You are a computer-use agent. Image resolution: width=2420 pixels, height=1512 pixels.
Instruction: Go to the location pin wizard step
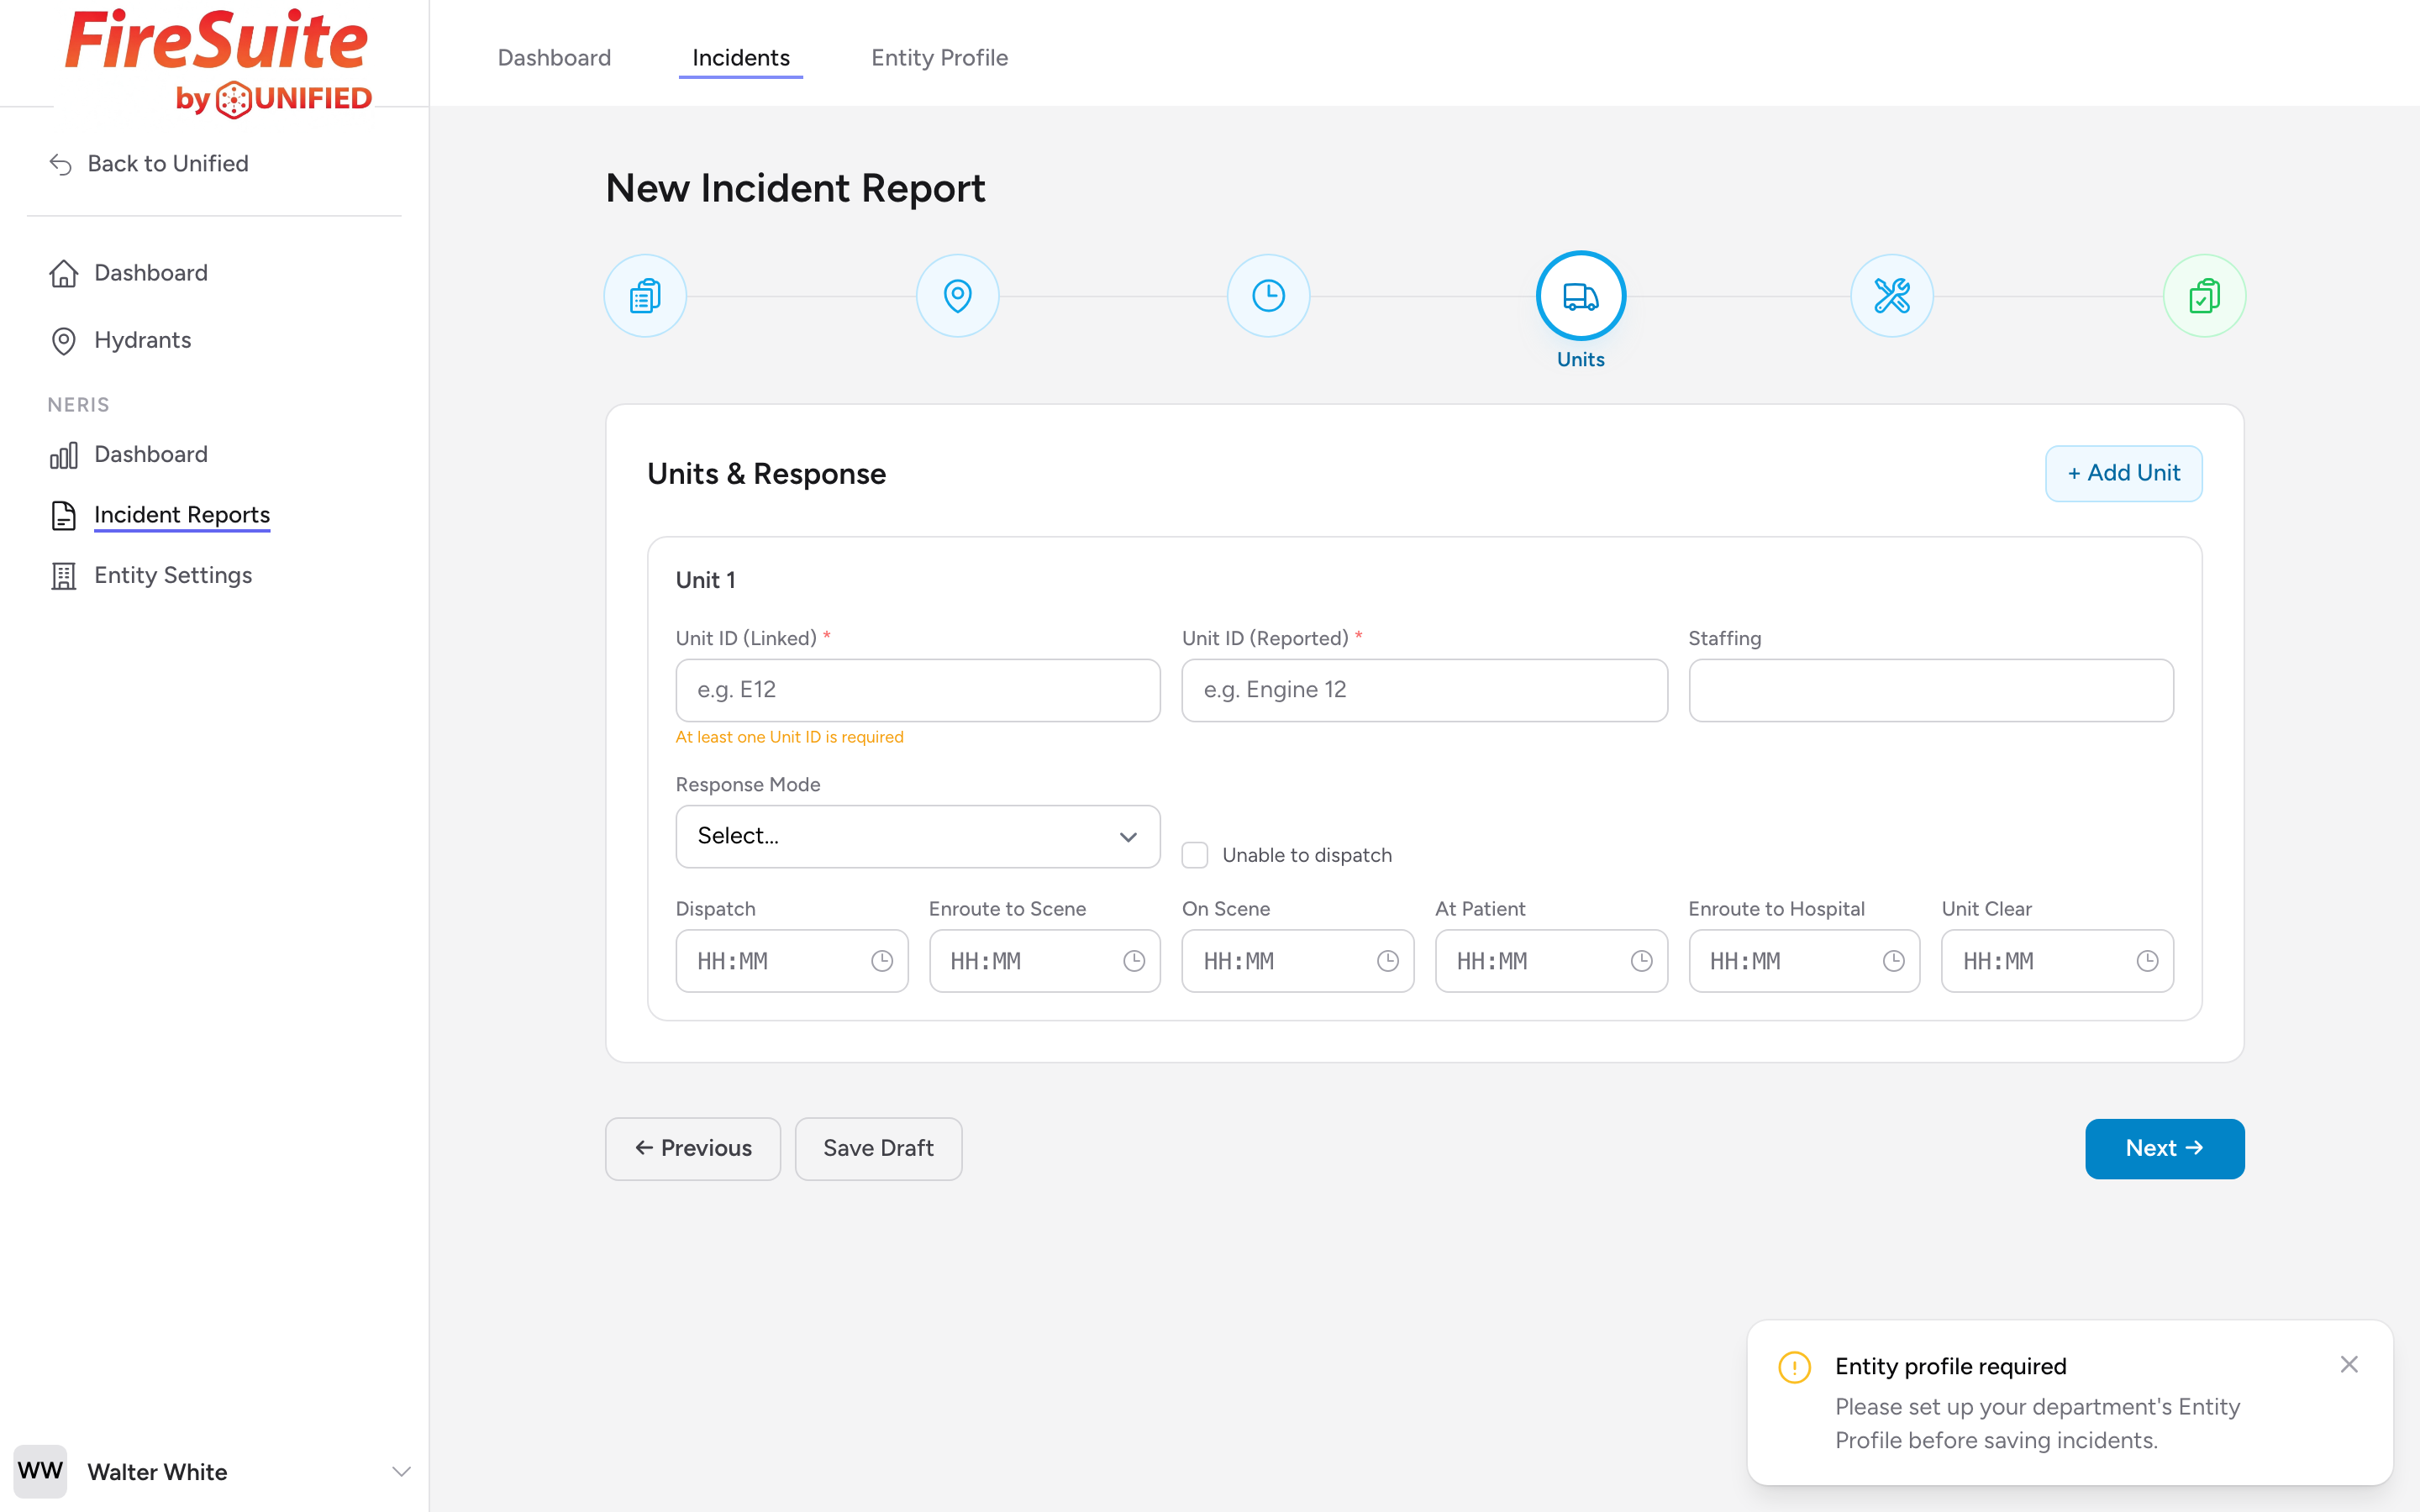point(957,296)
